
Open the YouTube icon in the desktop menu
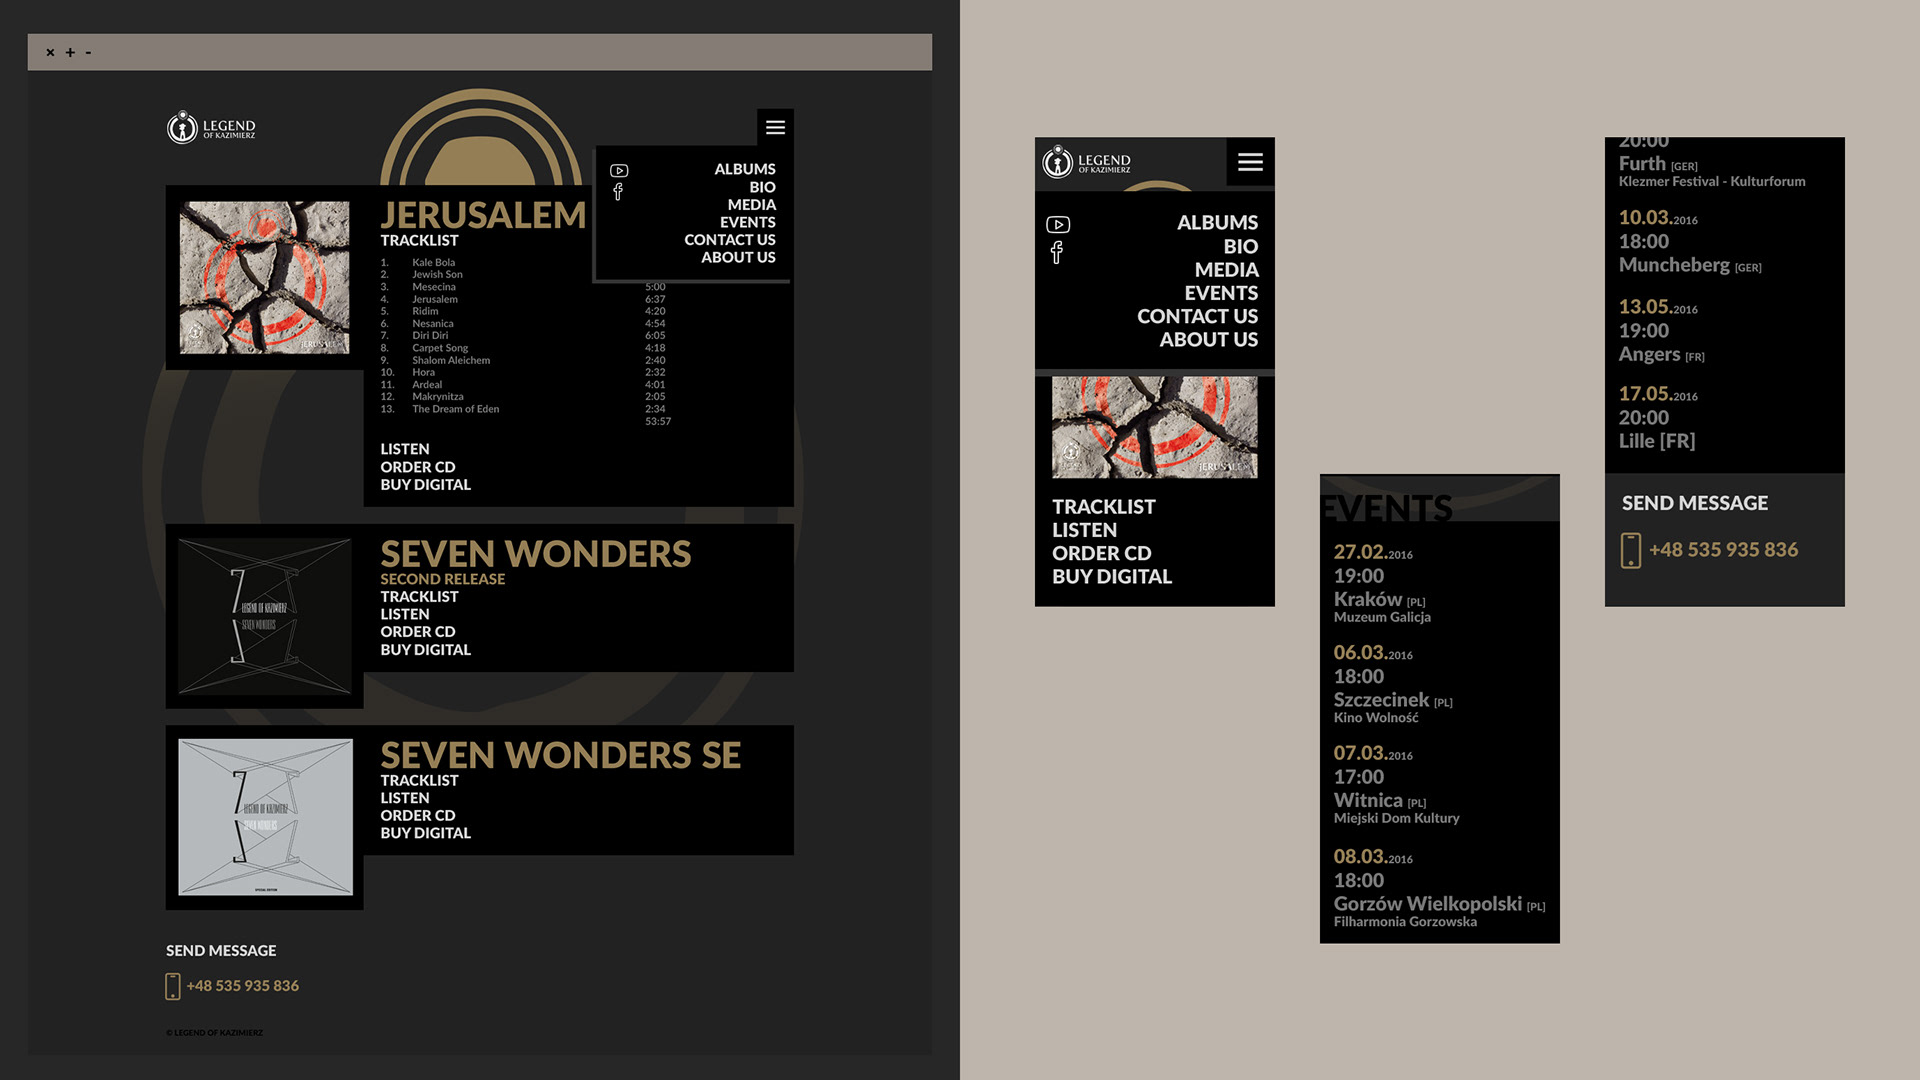coord(619,171)
